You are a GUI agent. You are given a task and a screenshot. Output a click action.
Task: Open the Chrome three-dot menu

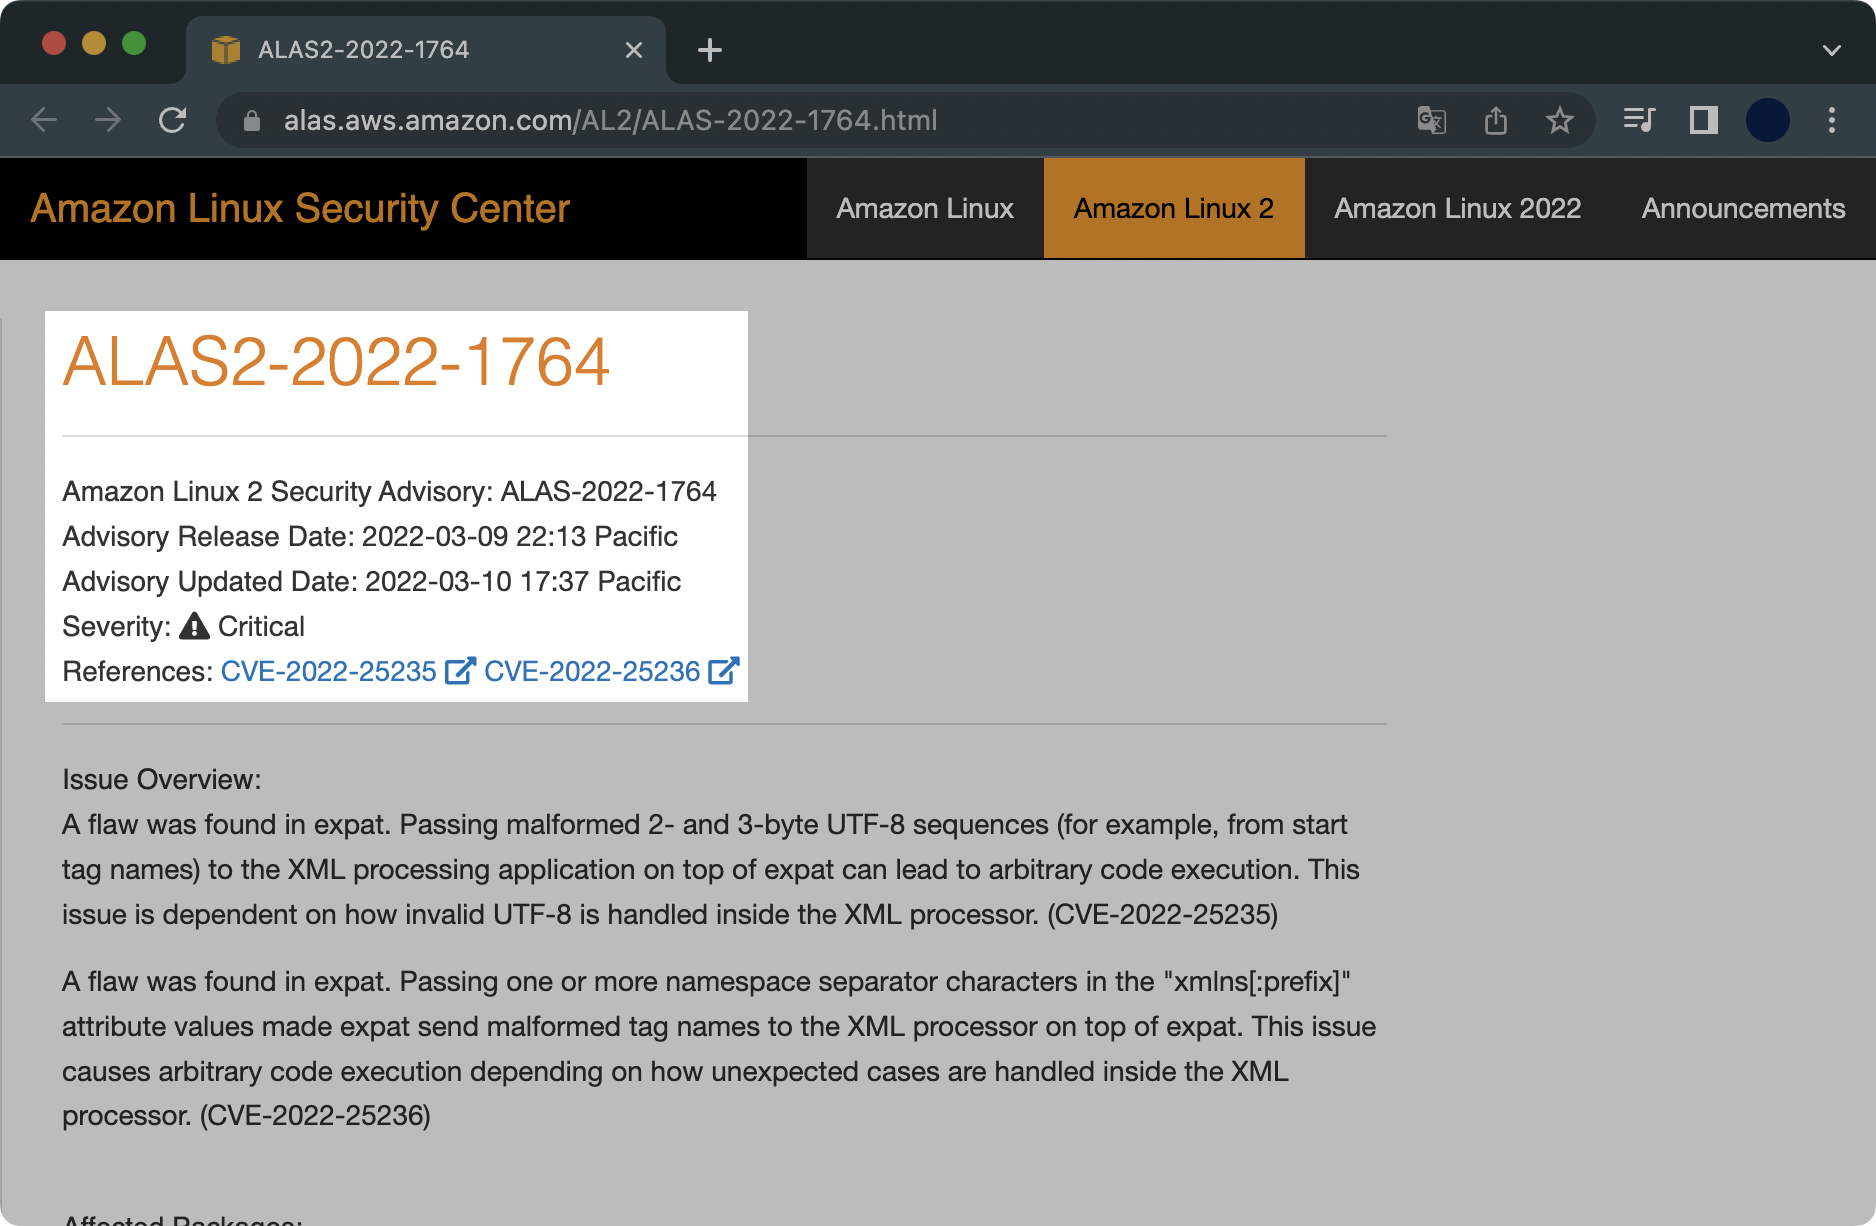tap(1831, 121)
